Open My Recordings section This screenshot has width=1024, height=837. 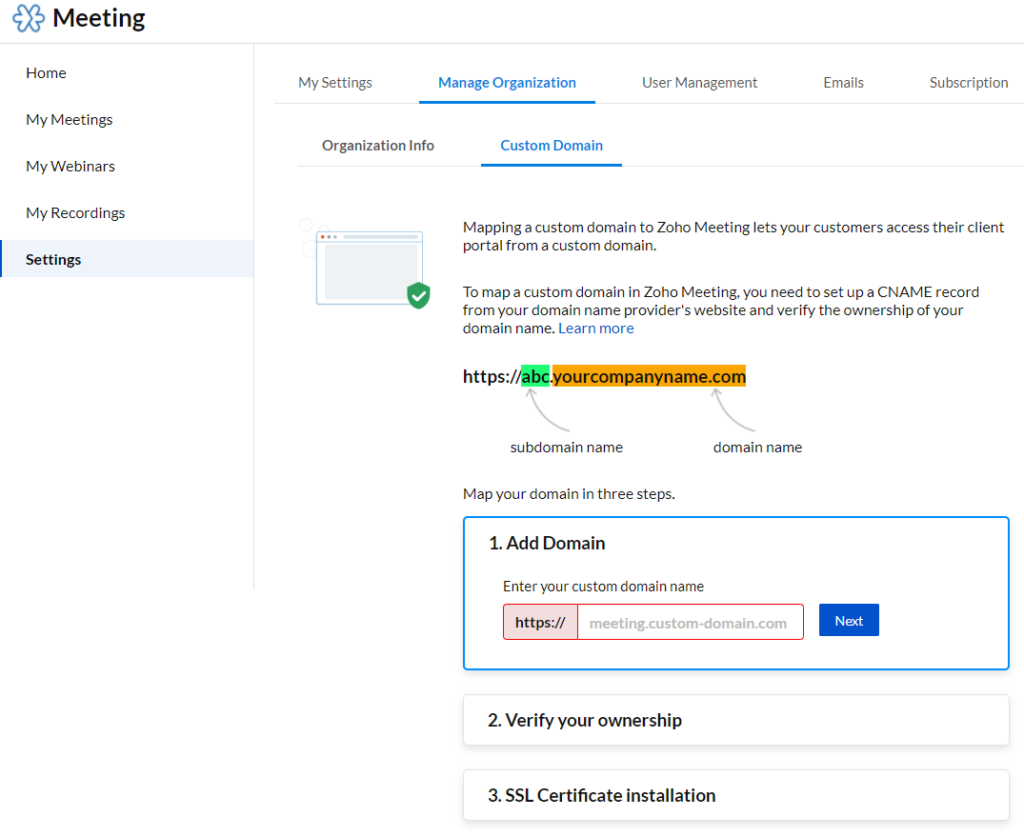(x=75, y=213)
